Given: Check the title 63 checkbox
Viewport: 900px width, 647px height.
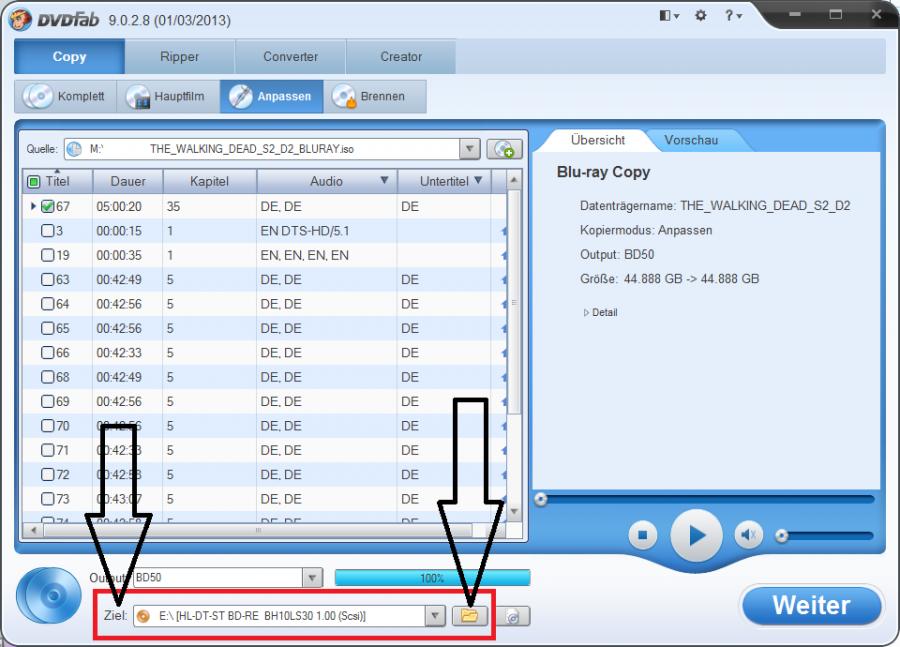Looking at the screenshot, I should pyautogui.click(x=48, y=280).
